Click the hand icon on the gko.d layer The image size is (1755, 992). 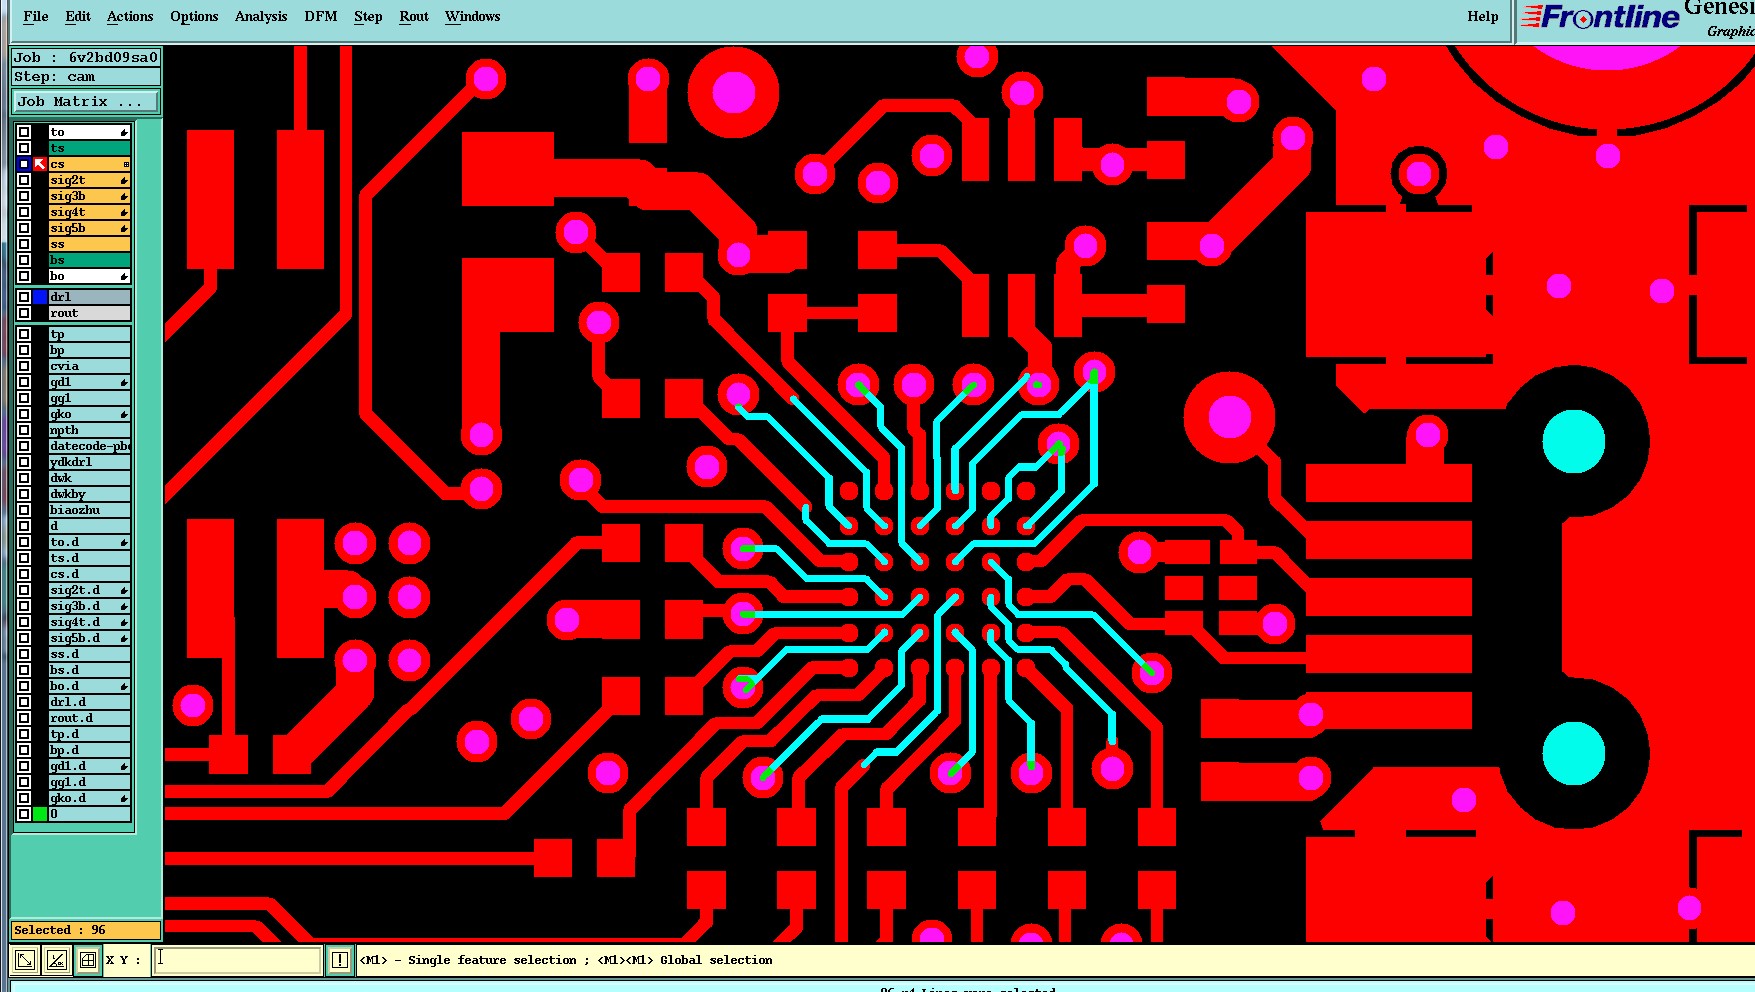click(x=124, y=798)
